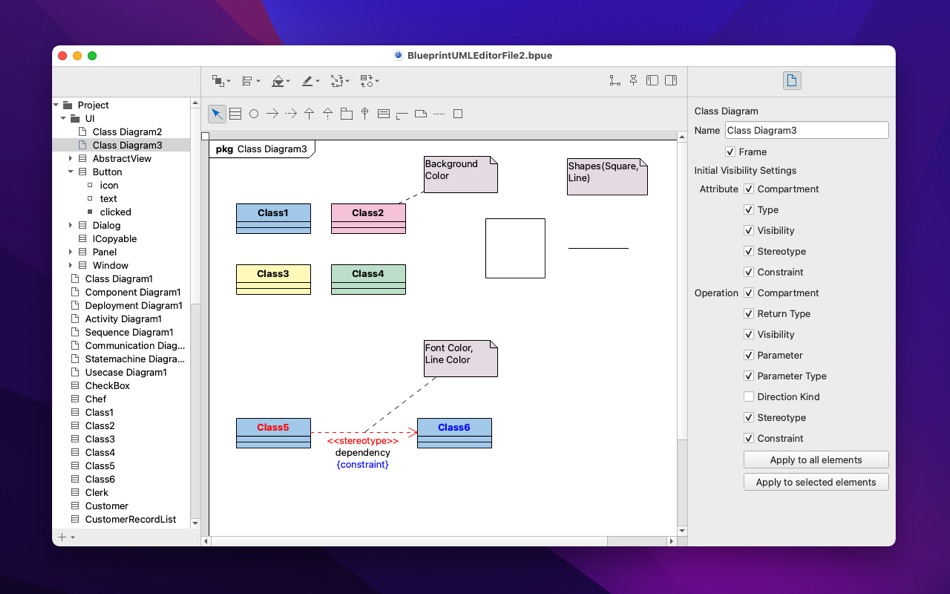Viewport: 950px width, 594px height.
Task: Toggle the left sidebar panel icon
Action: point(653,81)
